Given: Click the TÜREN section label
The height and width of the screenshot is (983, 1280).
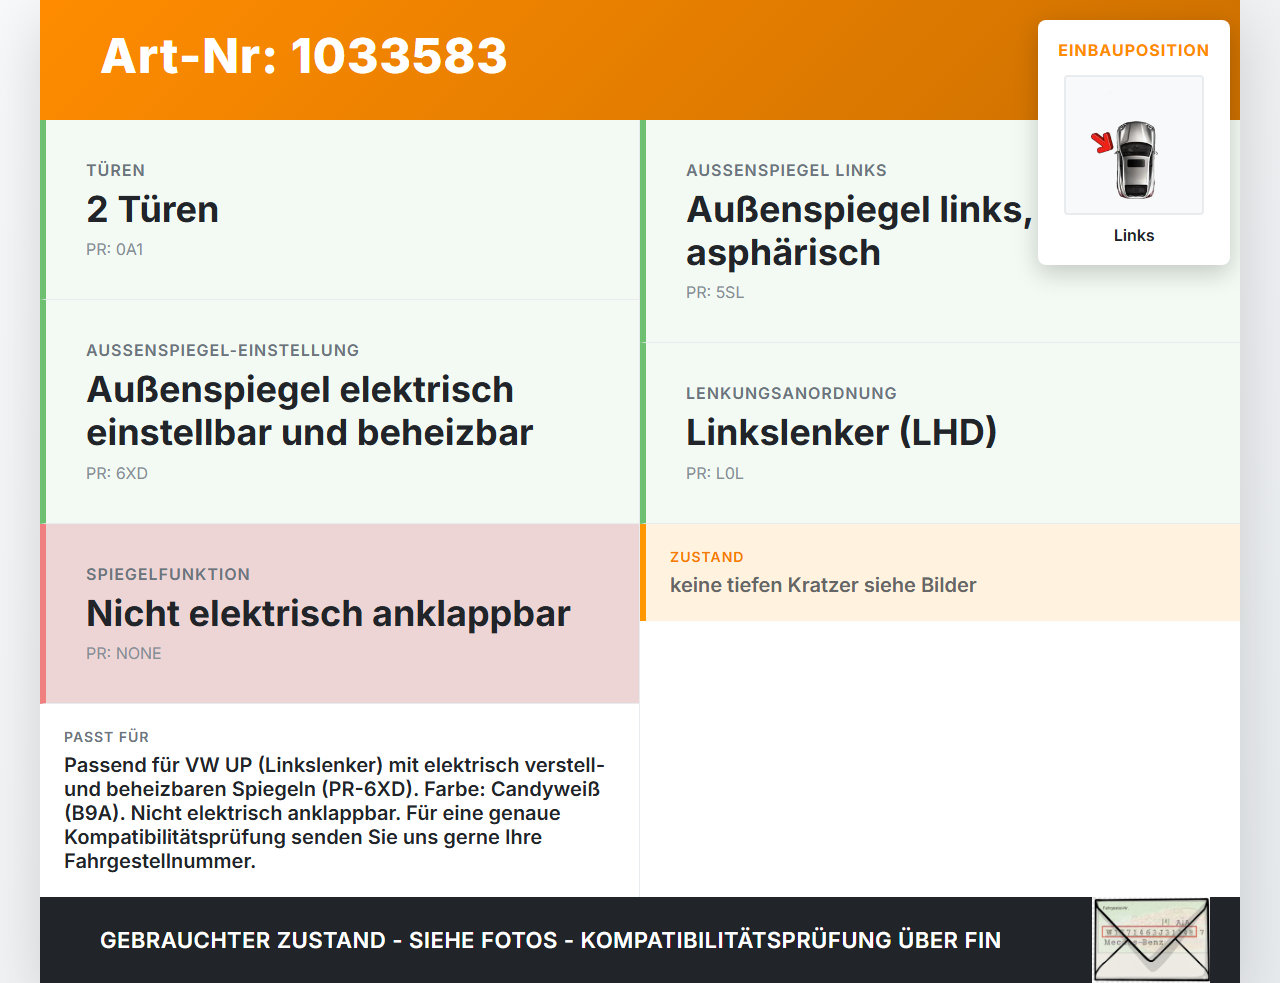Looking at the screenshot, I should click(x=116, y=170).
